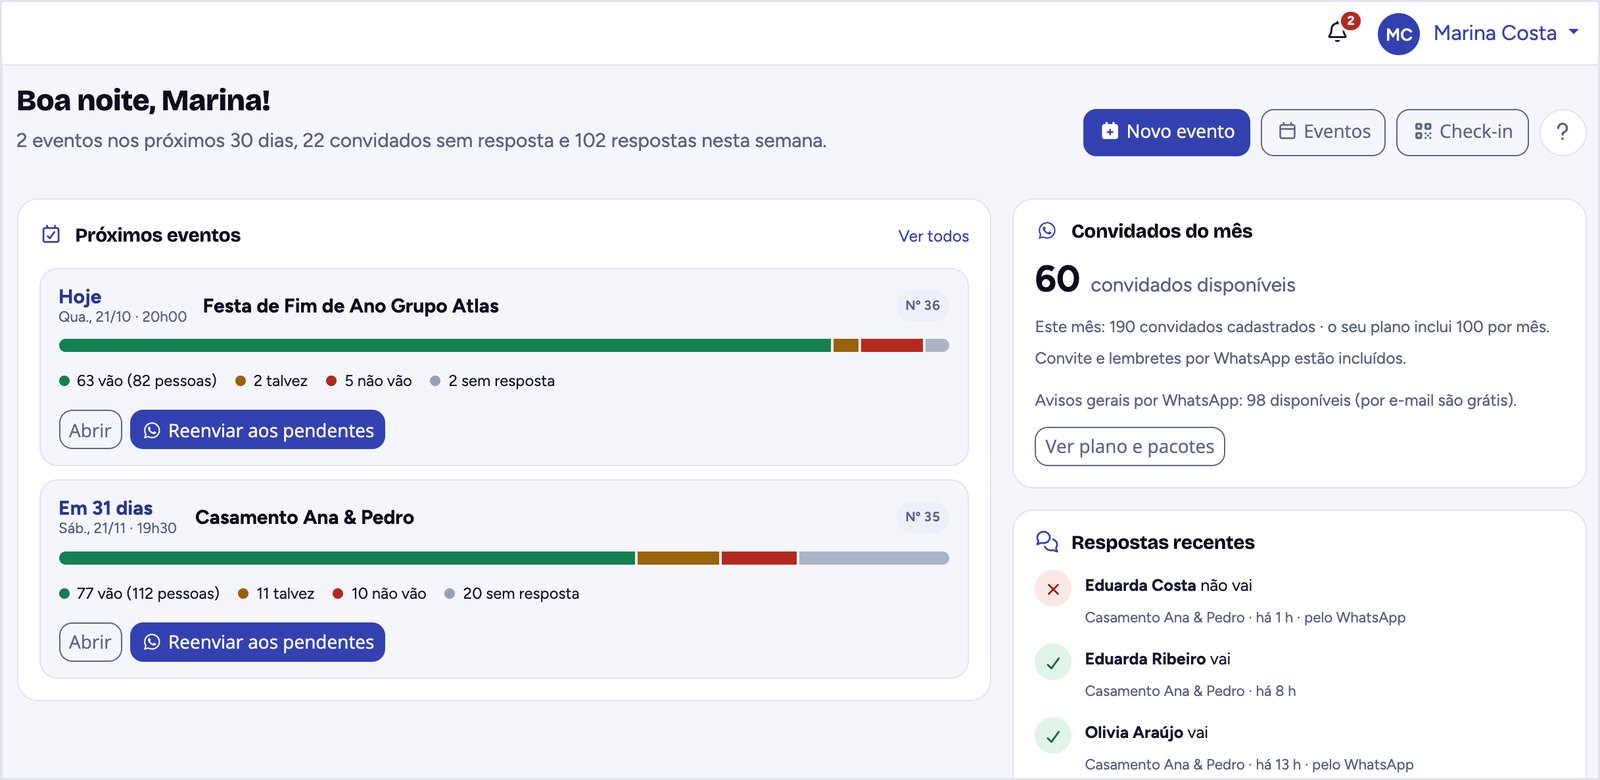This screenshot has width=1600, height=780.
Task: Click the 5 não vão legend entry
Action: click(369, 381)
